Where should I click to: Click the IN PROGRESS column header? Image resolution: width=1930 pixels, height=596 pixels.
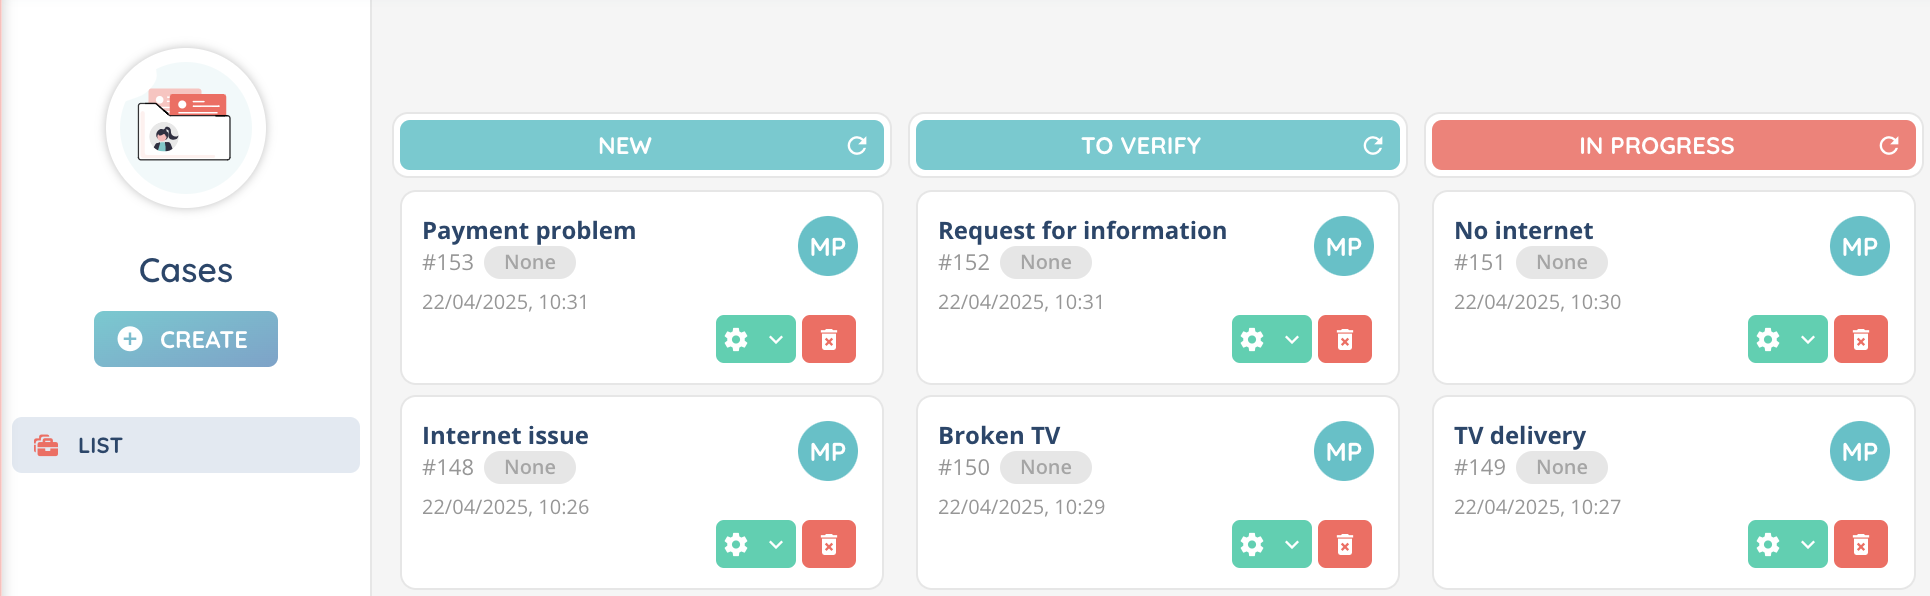(1656, 146)
